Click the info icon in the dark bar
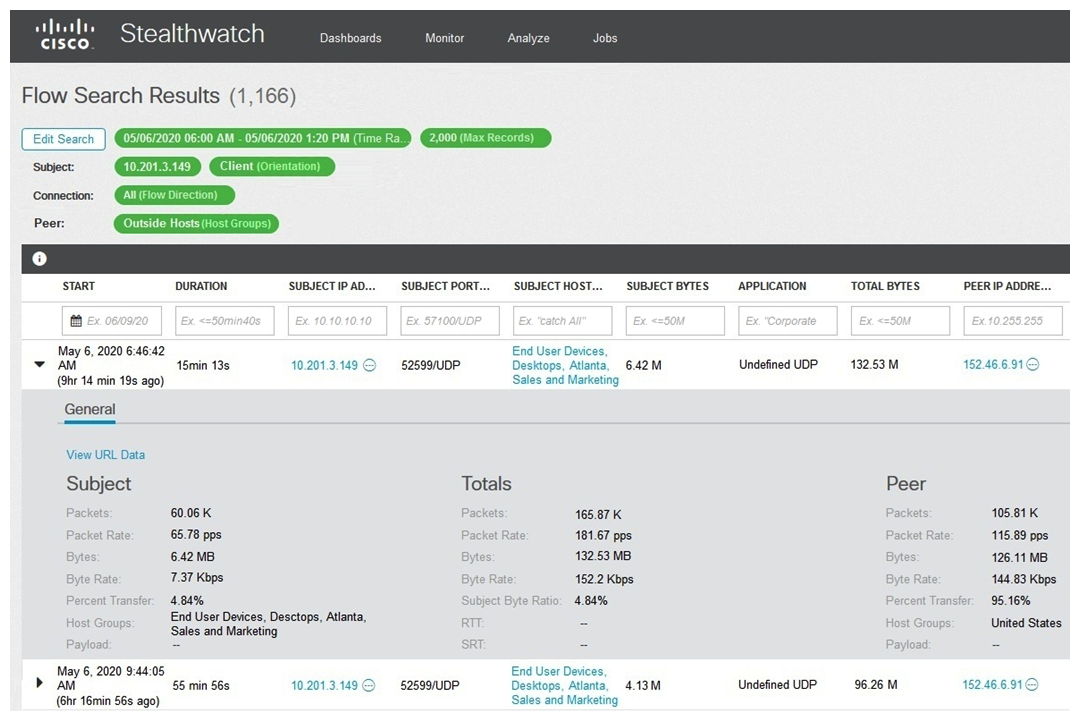 [x=40, y=259]
